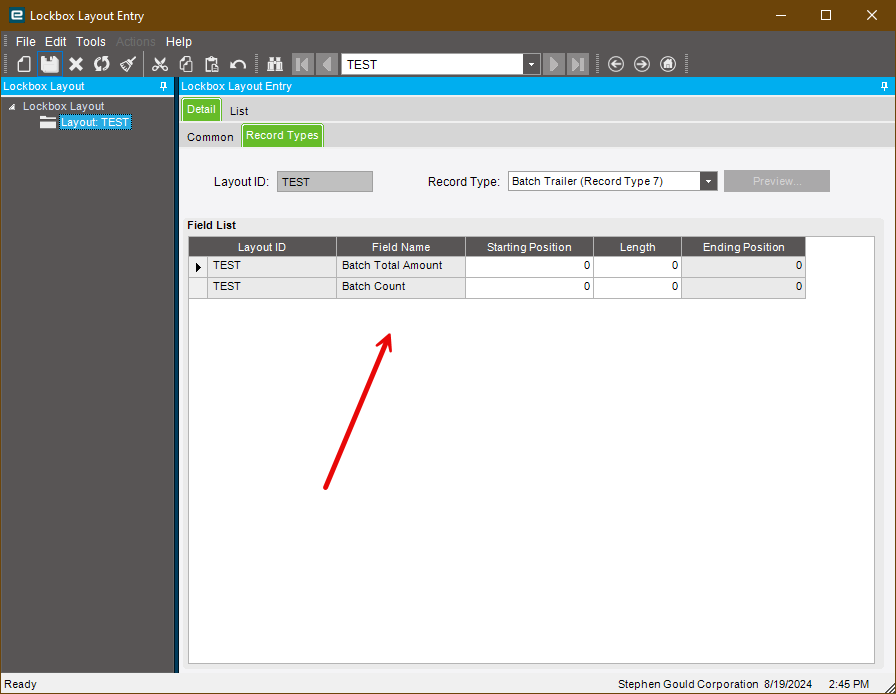Image resolution: width=896 pixels, height=694 pixels.
Task: Click the Forward circular arrow icon
Action: click(x=642, y=64)
